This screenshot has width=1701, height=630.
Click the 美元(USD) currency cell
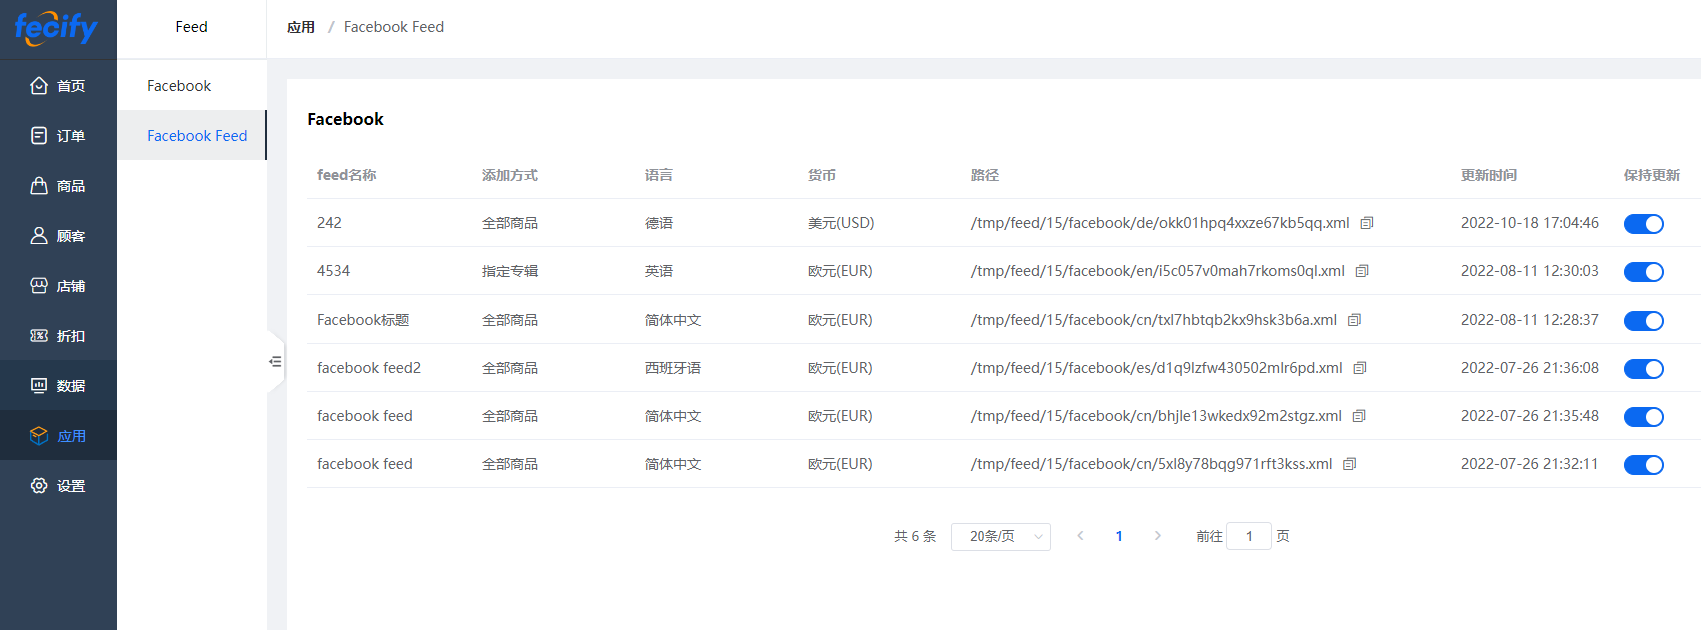coord(841,223)
